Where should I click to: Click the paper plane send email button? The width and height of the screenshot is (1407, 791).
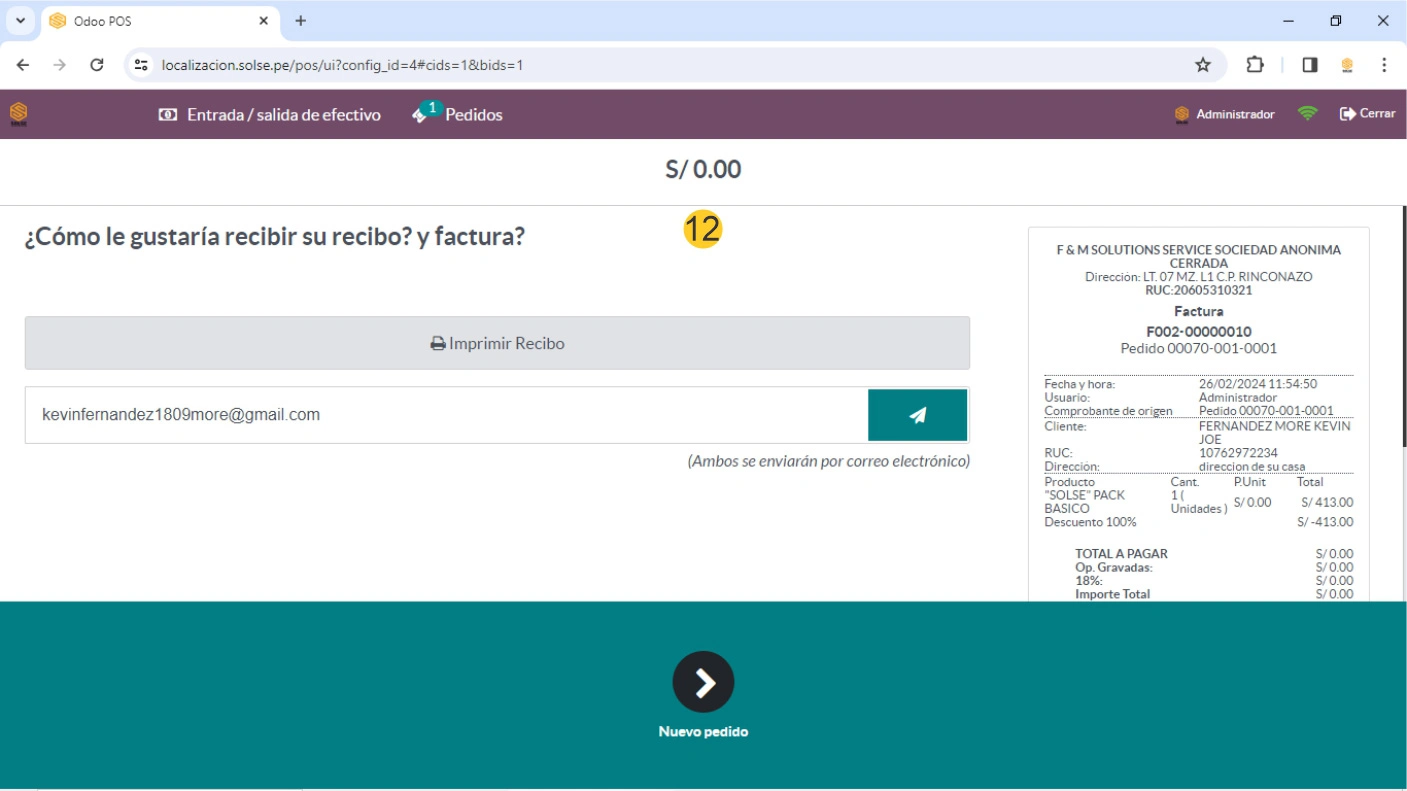coord(917,415)
